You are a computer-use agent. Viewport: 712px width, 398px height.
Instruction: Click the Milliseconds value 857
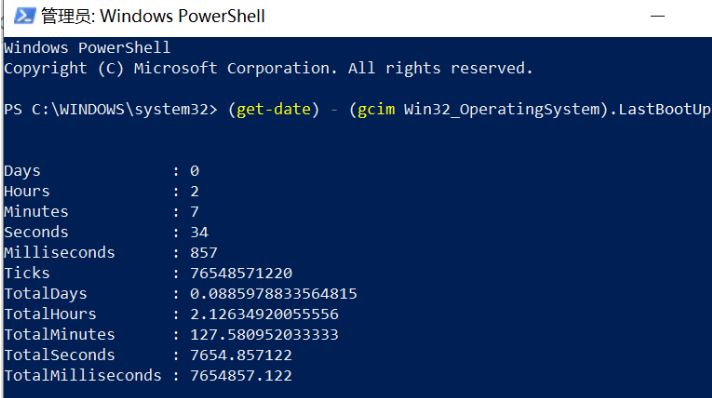[204, 253]
